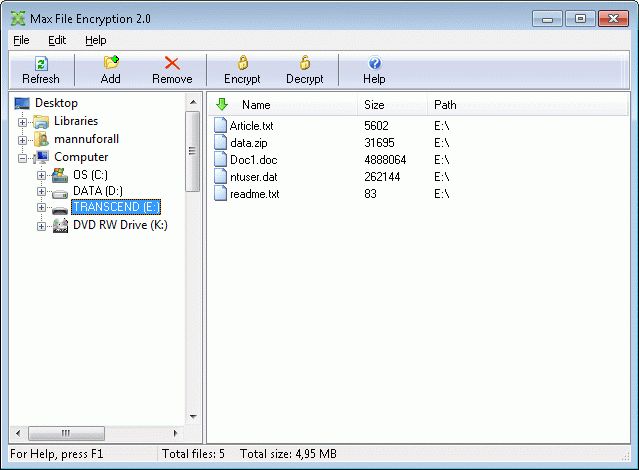Expand the Libraries tree node
This screenshot has width=639, height=470.
point(22,122)
